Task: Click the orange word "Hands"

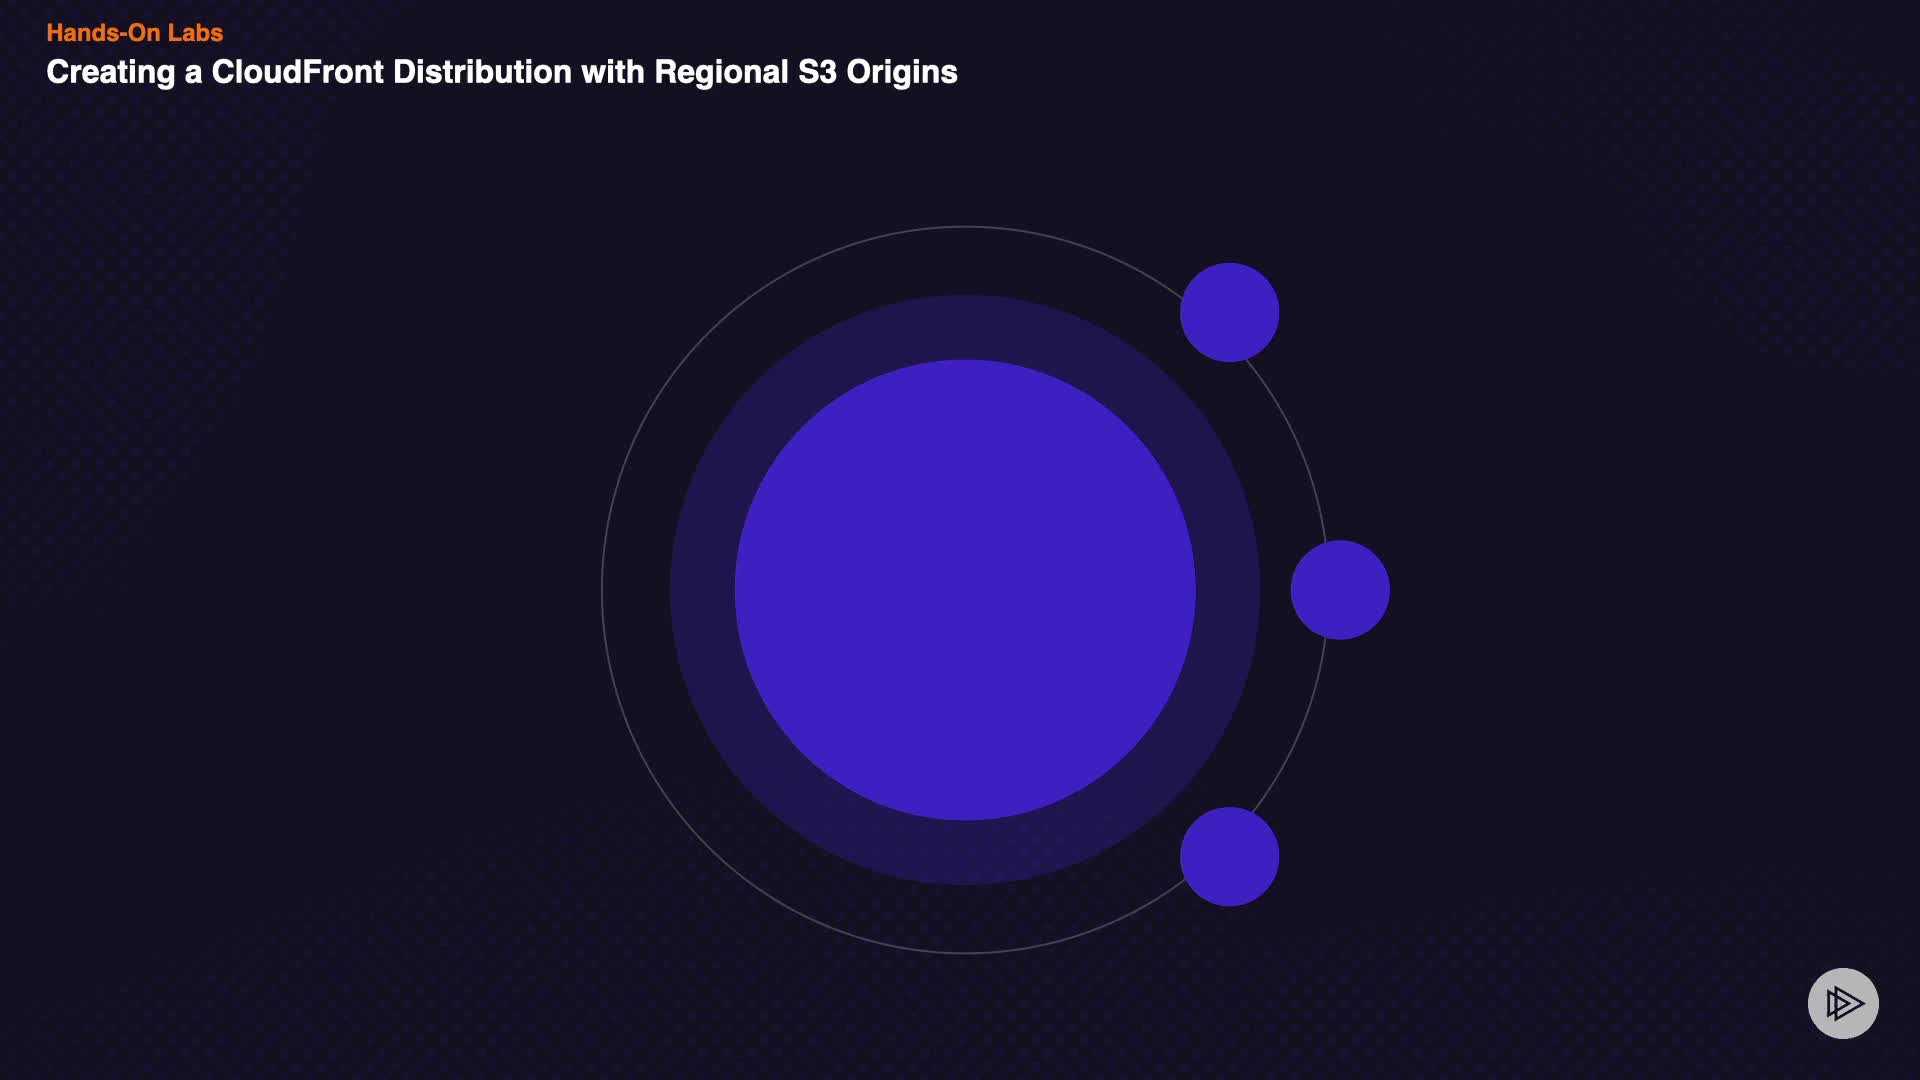Action: tap(82, 33)
